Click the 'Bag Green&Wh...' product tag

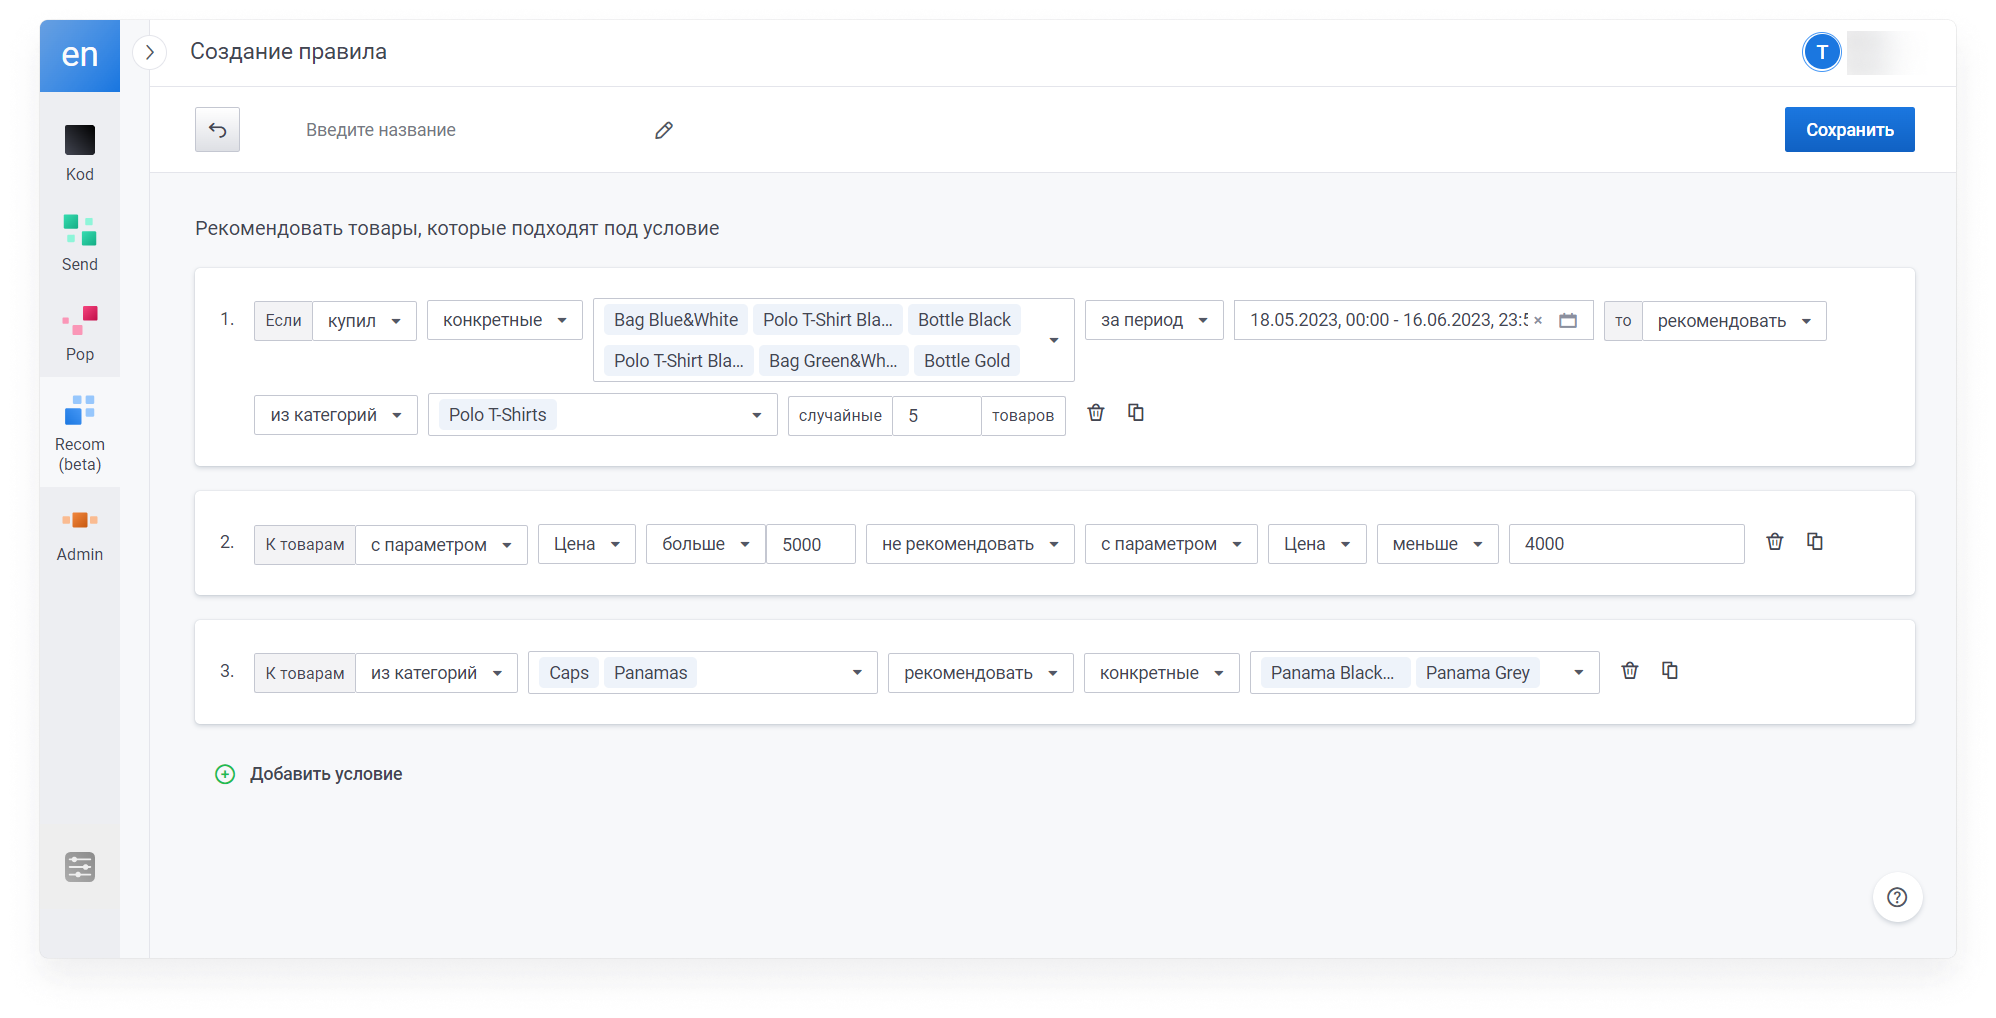click(833, 361)
